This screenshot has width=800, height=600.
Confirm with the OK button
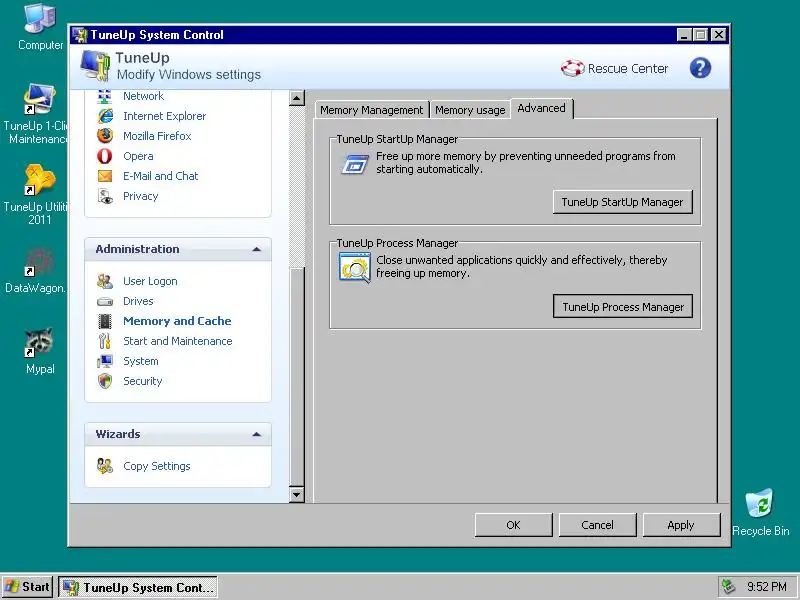[x=513, y=525]
